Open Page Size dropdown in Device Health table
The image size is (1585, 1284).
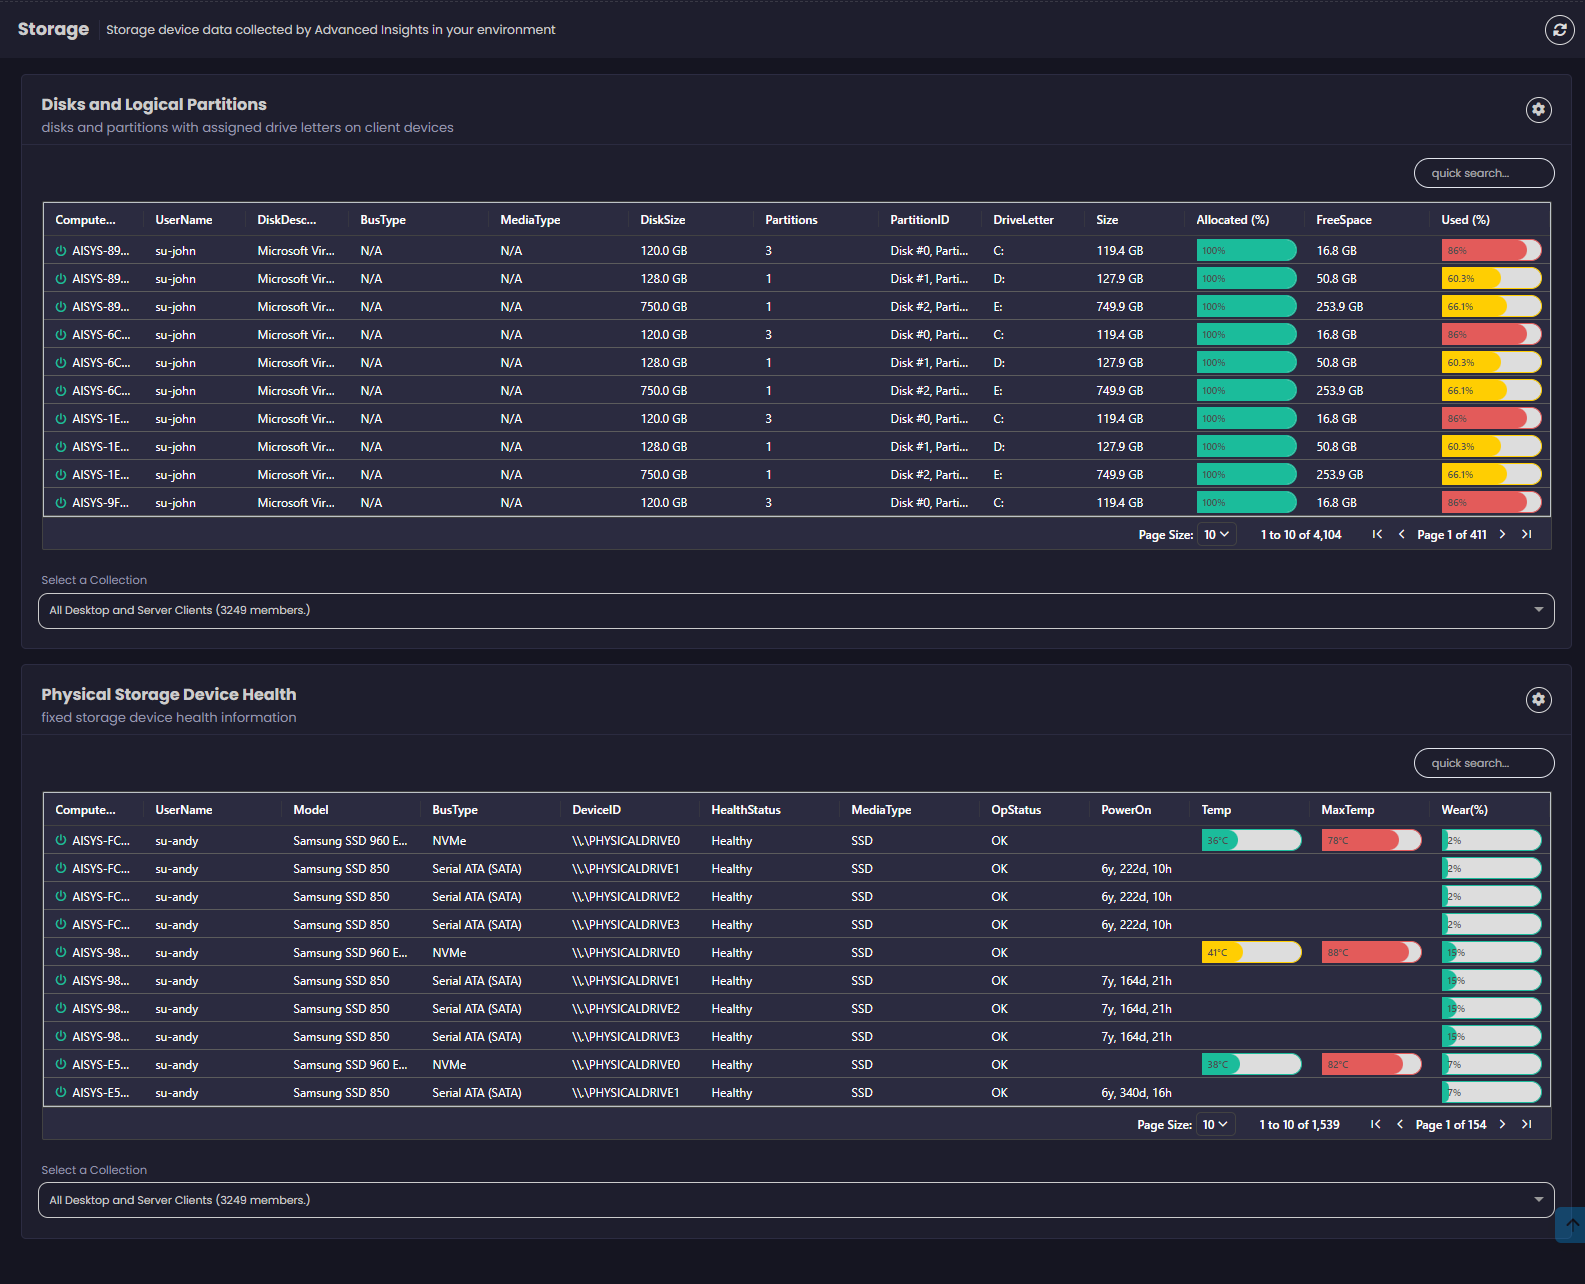click(1215, 1125)
